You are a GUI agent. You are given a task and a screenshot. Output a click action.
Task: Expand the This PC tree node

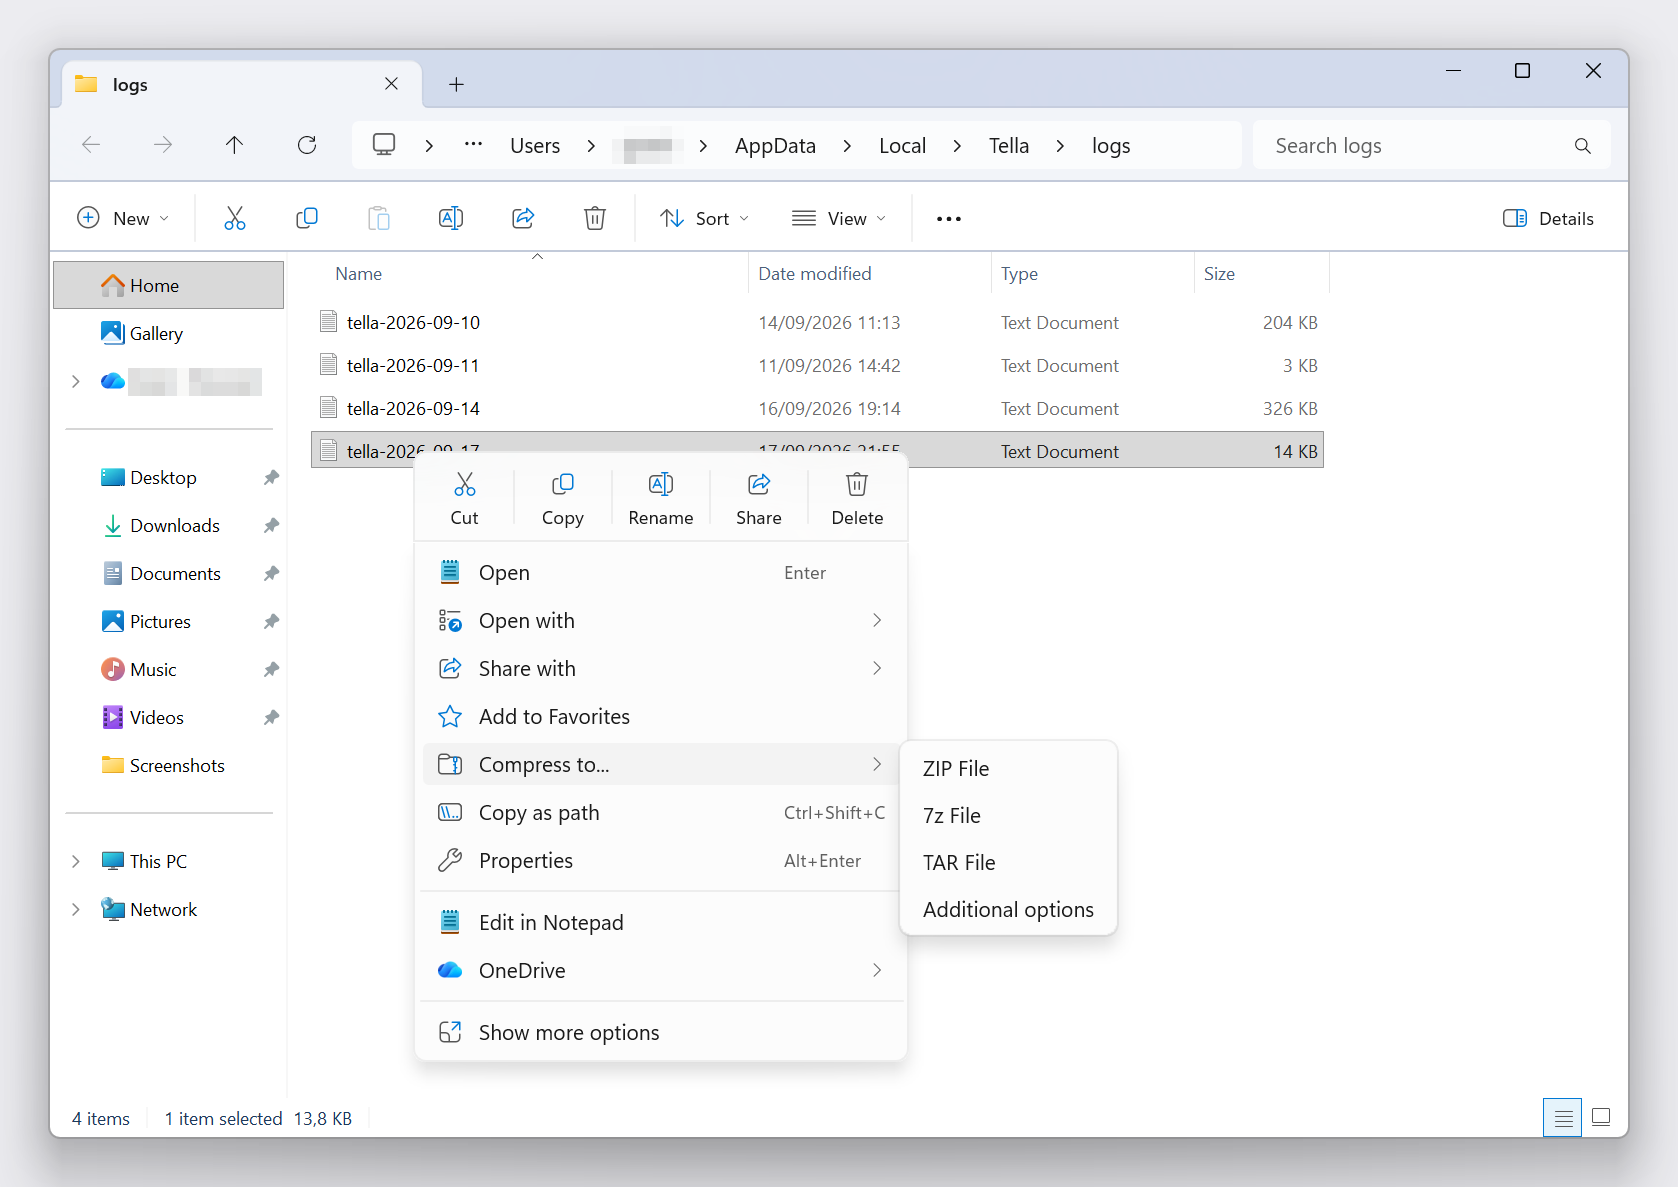(75, 862)
